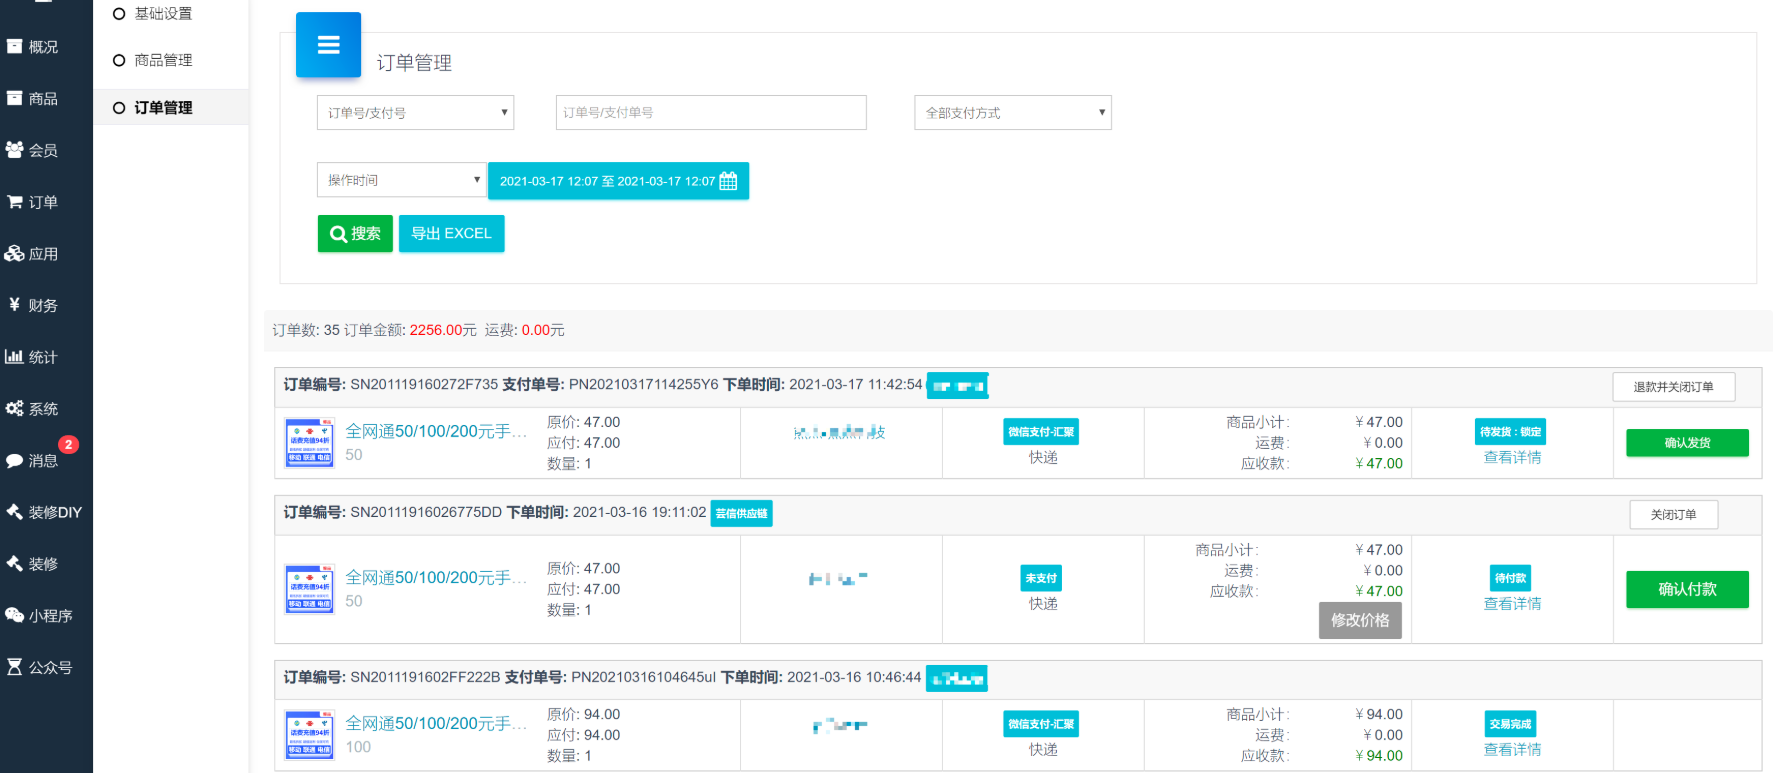This screenshot has width=1781, height=773.
Task: Open 统计 bar chart statistics icon
Action: pos(15,357)
